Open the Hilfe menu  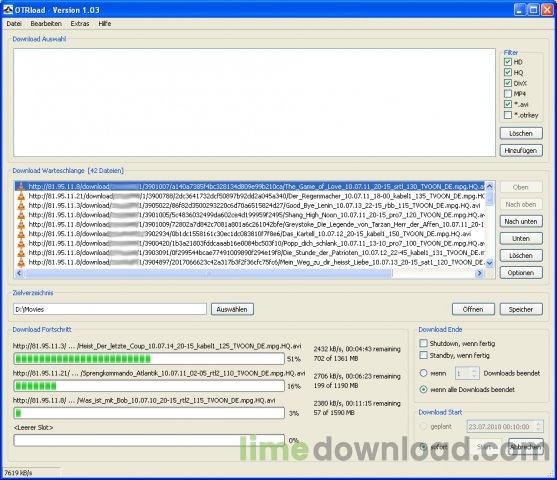105,24
